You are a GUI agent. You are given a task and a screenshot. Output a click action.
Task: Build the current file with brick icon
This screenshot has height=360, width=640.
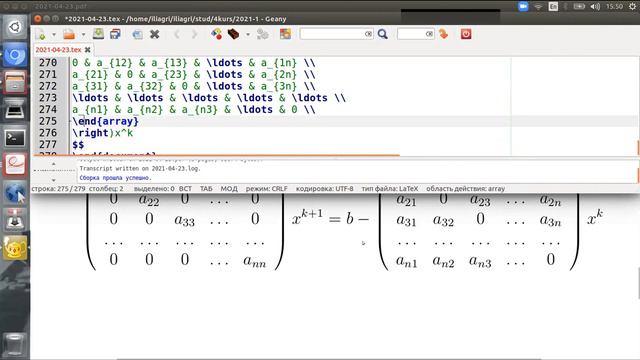[233, 34]
